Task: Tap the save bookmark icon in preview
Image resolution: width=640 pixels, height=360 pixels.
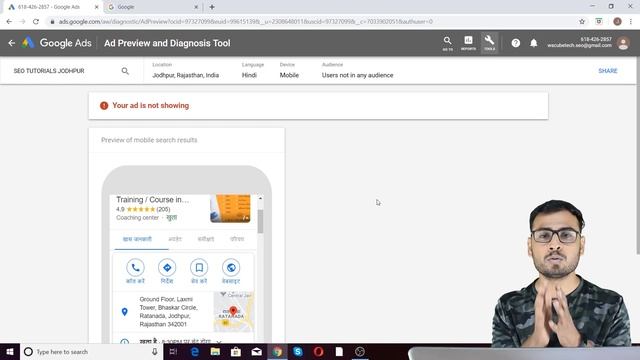Action: (x=199, y=268)
